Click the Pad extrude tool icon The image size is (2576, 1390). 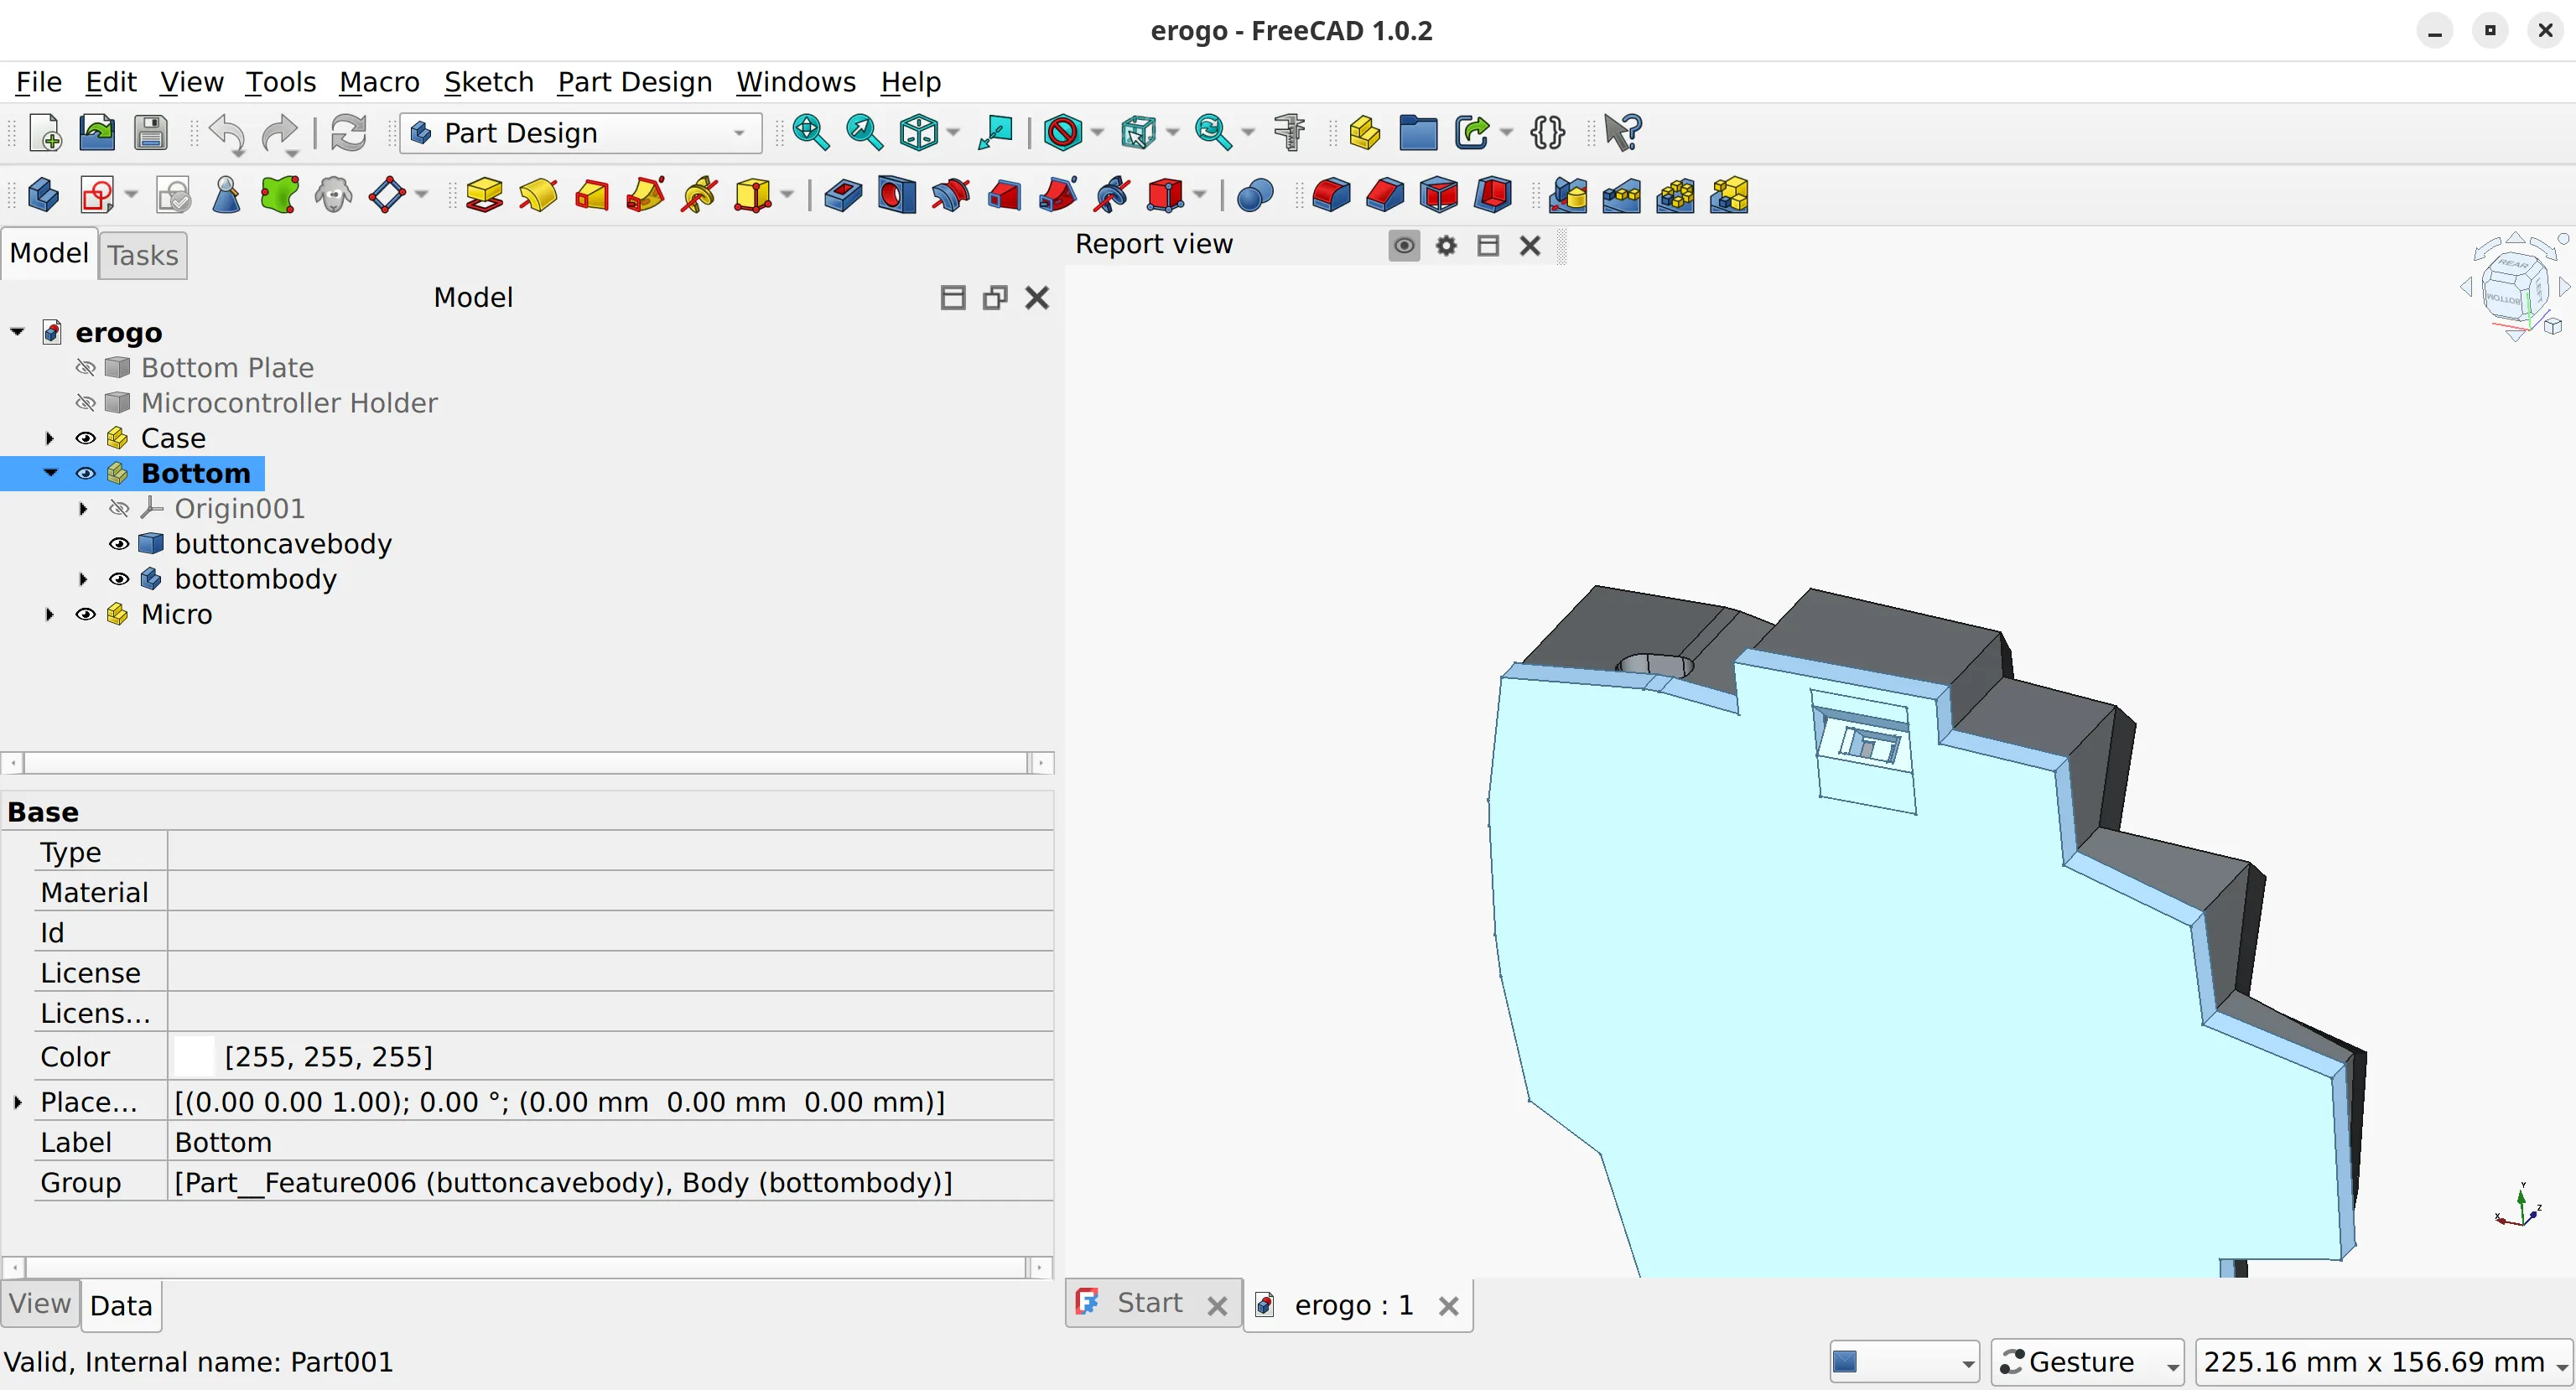point(484,195)
